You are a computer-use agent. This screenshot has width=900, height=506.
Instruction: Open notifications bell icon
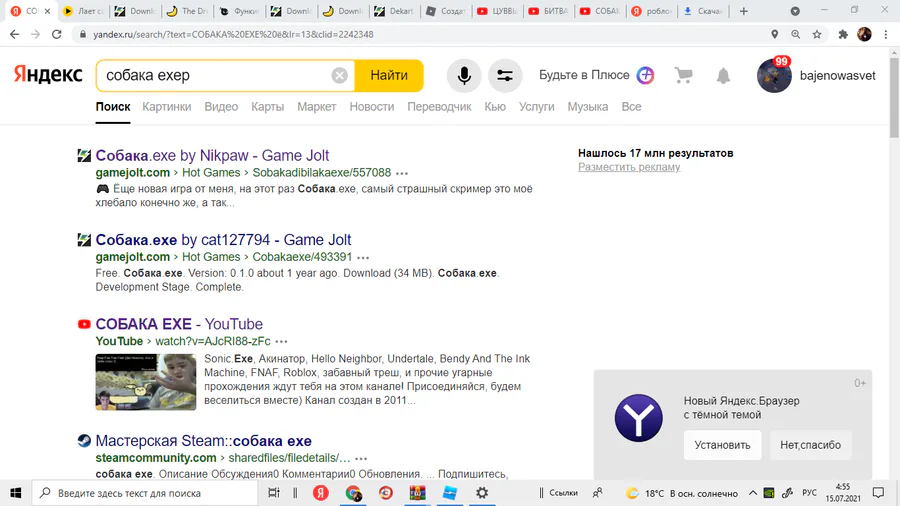(x=723, y=75)
